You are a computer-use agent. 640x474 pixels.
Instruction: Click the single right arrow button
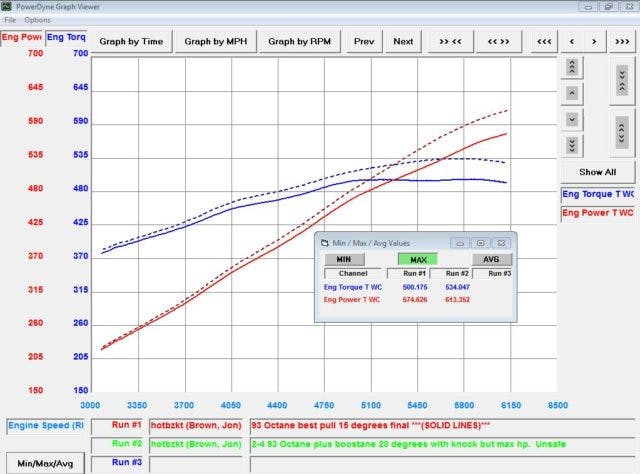594,41
